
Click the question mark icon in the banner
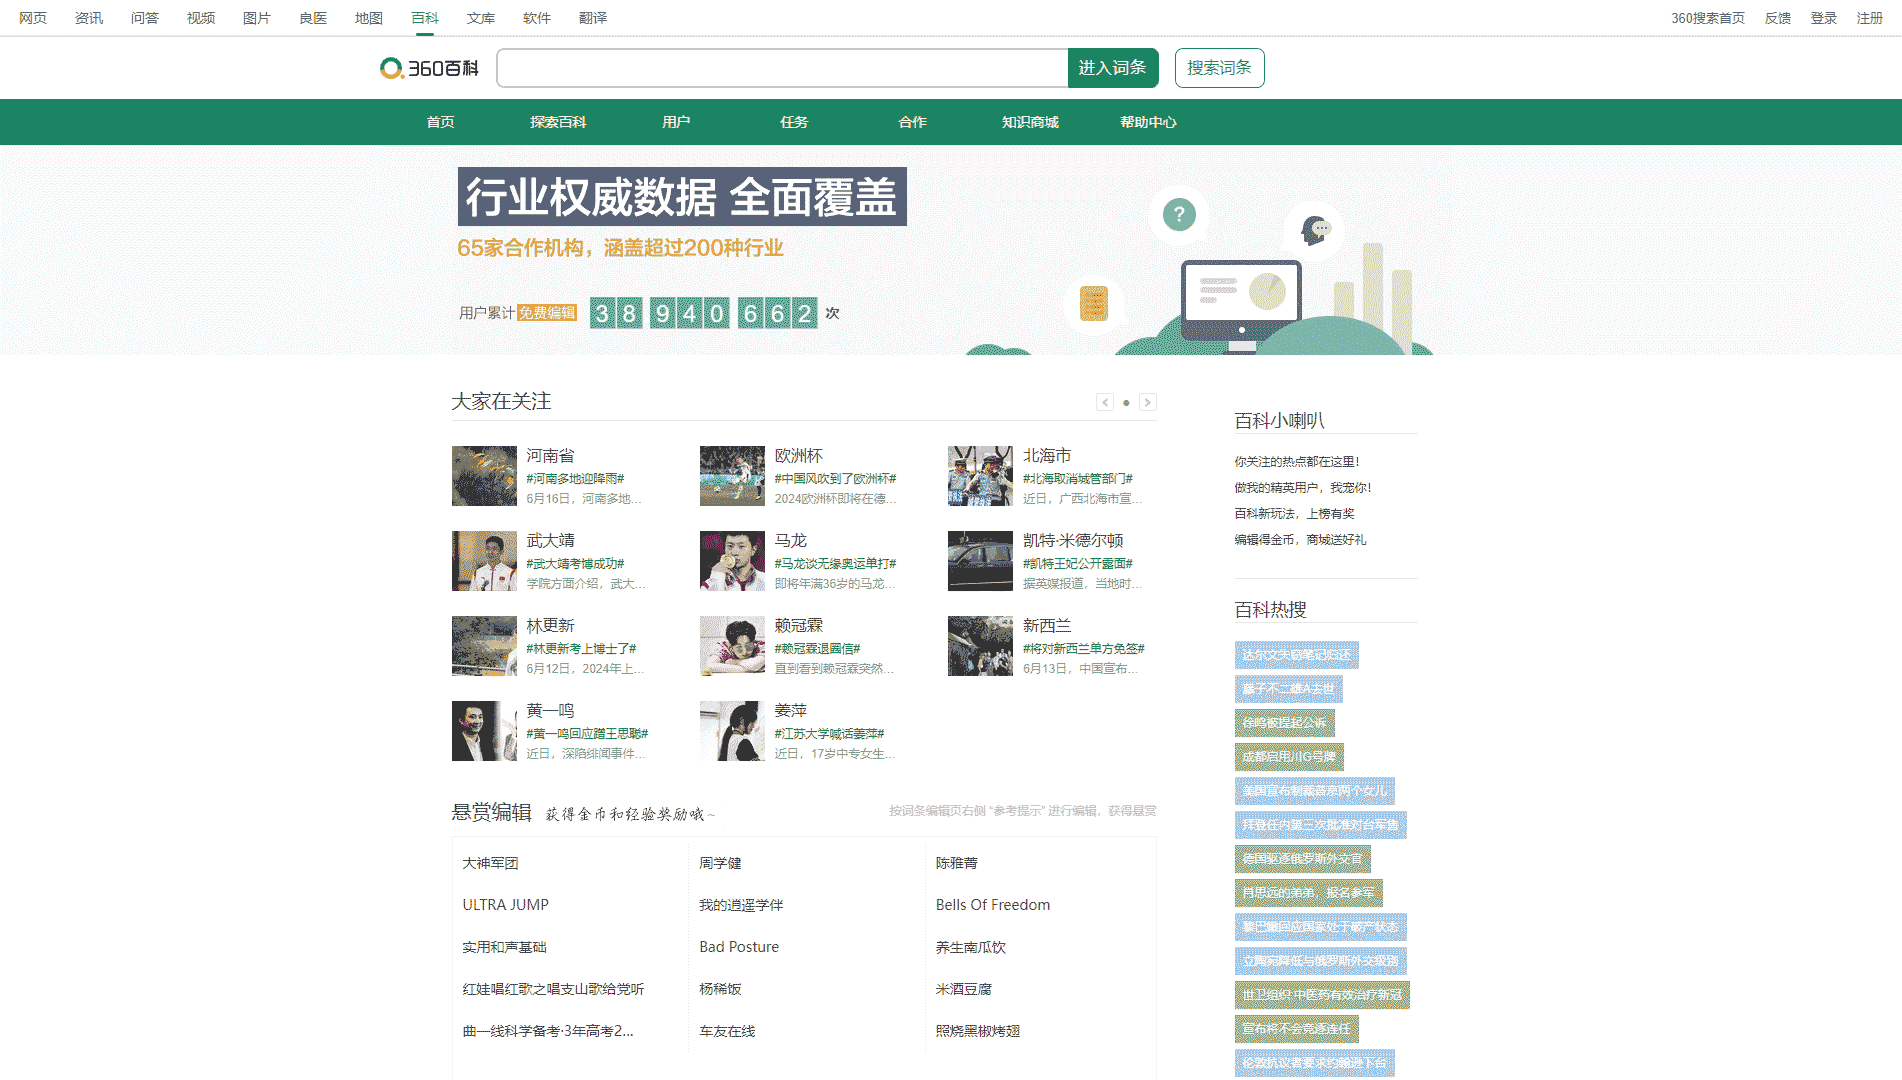(1179, 214)
